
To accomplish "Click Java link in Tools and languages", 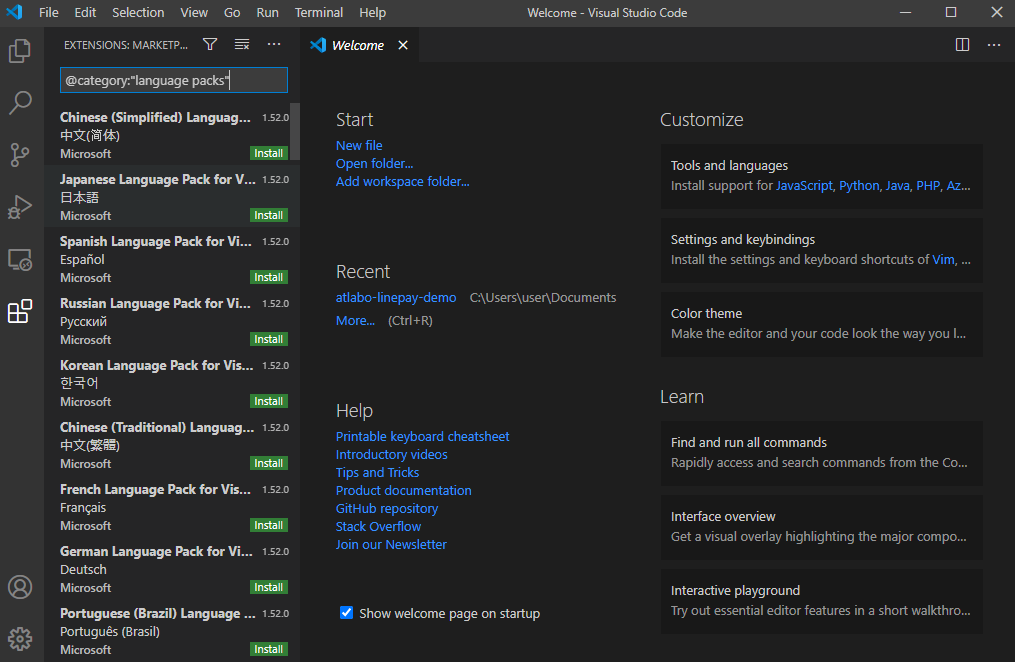I will pyautogui.click(x=897, y=186).
